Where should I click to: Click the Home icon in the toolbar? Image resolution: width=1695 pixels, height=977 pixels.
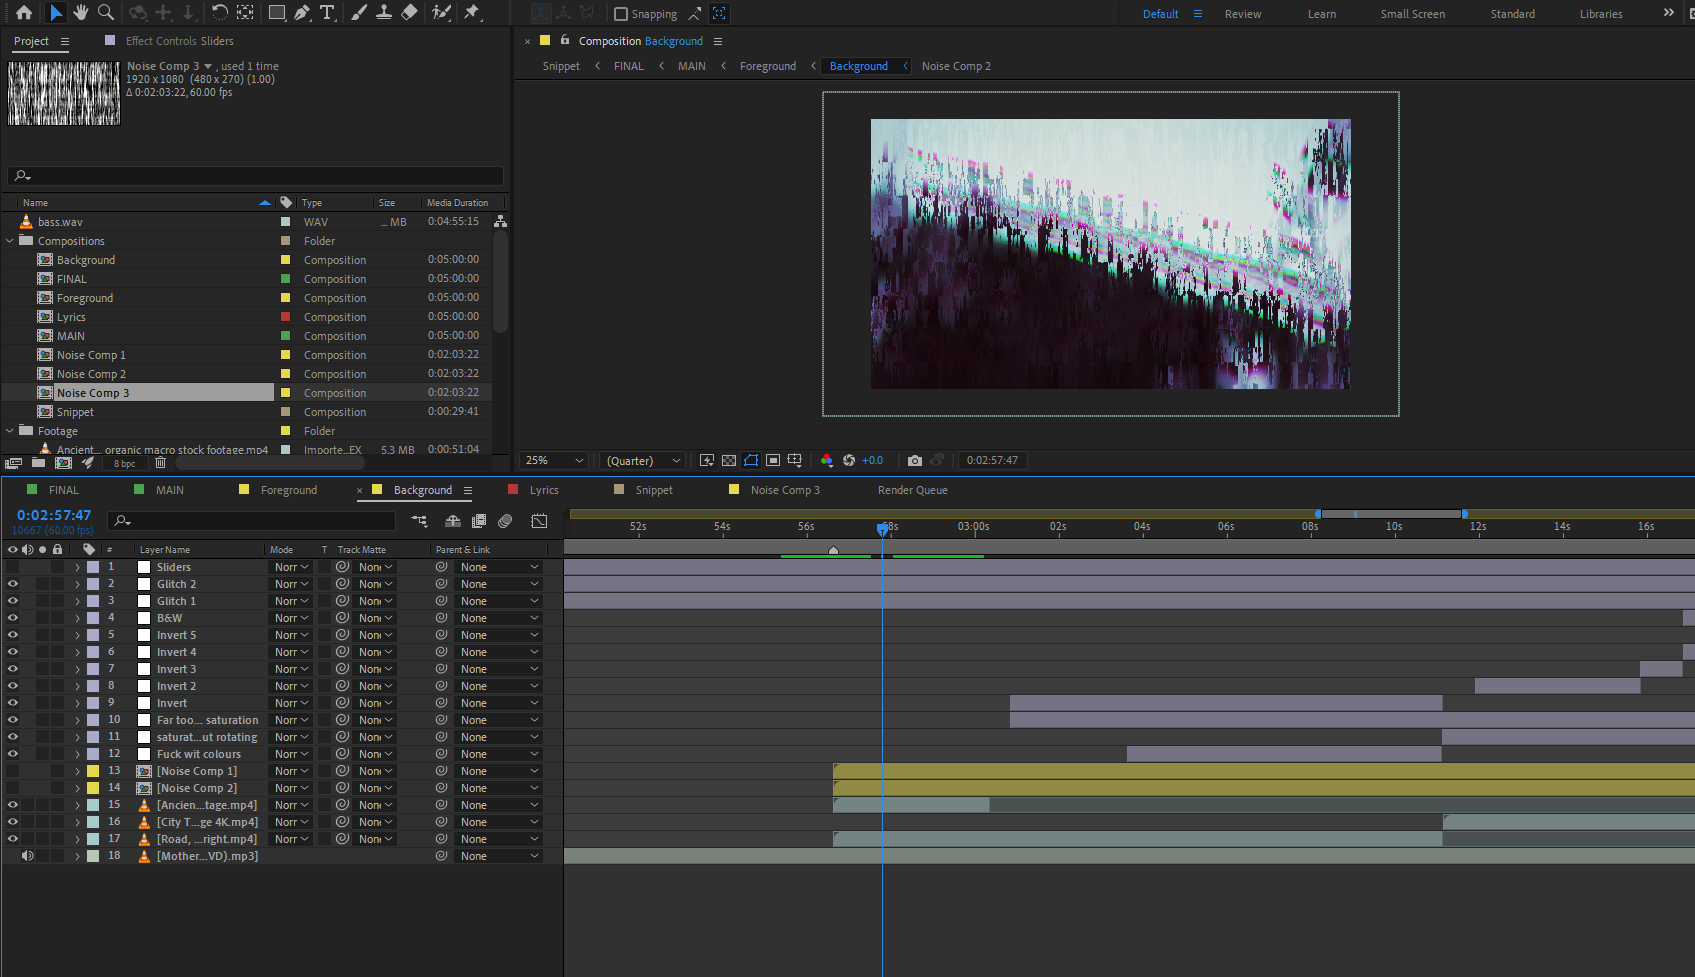pyautogui.click(x=24, y=13)
